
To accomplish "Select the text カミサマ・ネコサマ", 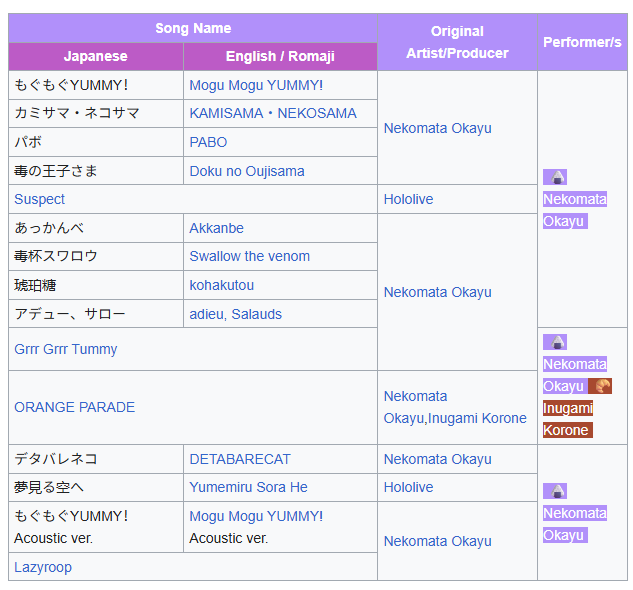I will point(77,113).
